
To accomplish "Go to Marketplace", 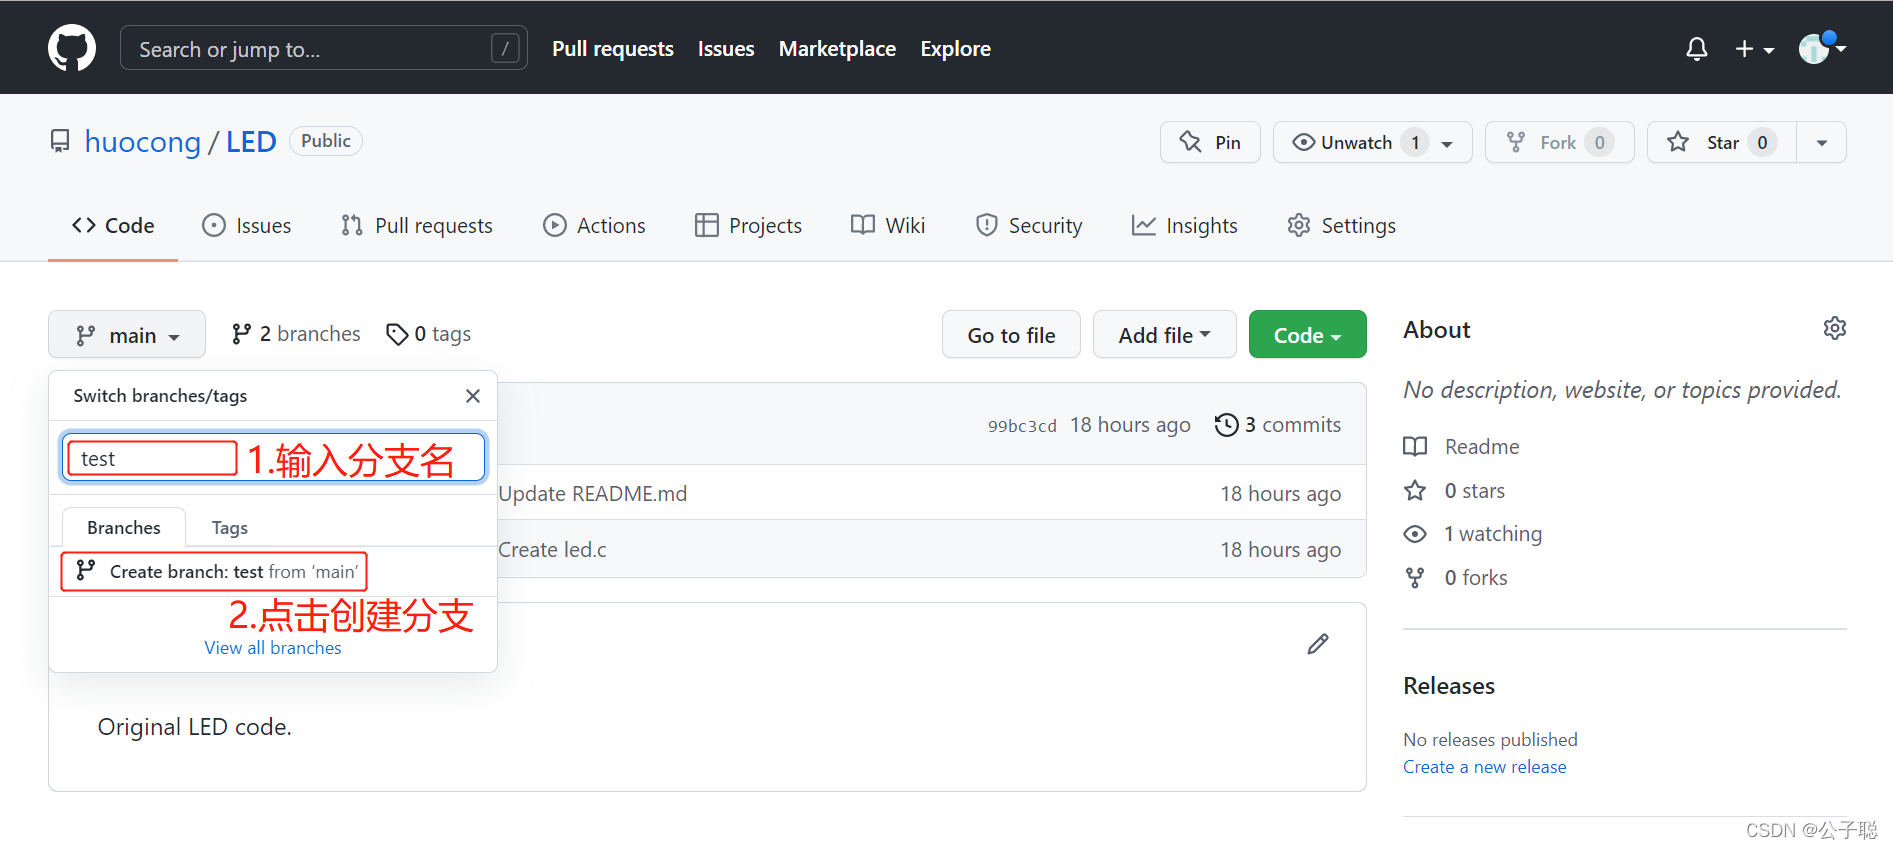I will (x=837, y=48).
